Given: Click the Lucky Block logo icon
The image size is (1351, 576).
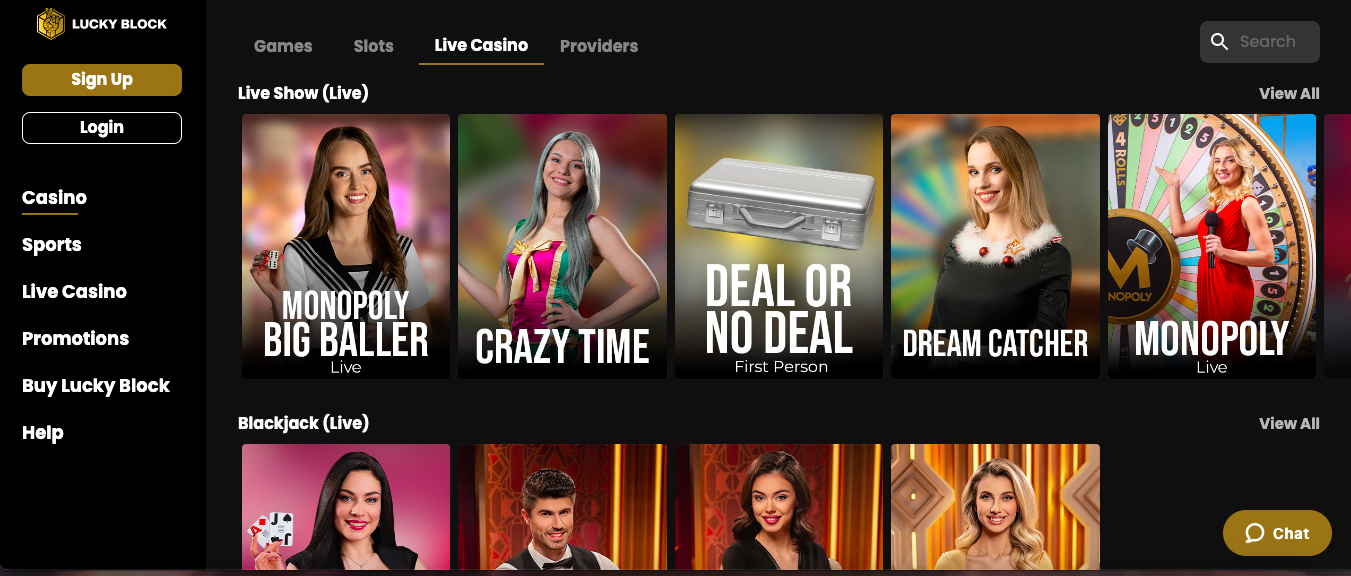Looking at the screenshot, I should click(x=50, y=24).
